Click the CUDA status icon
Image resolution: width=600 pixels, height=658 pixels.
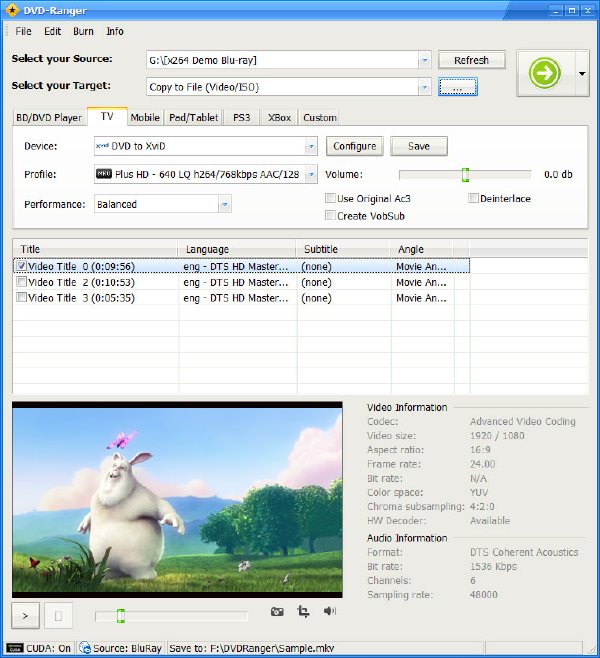[14, 648]
